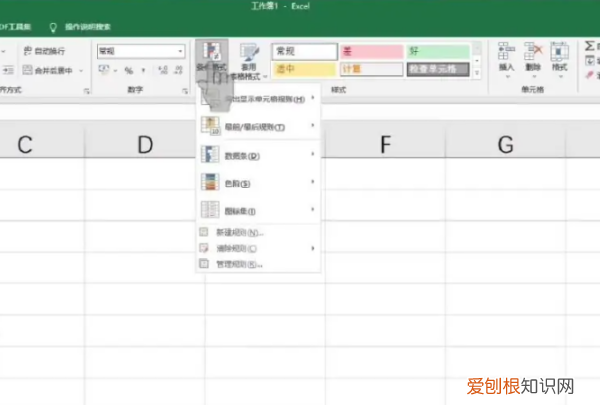This screenshot has height=405, width=600.
Task: Apply the Neutral (适中) yellow cell style
Action: pyautogui.click(x=305, y=69)
